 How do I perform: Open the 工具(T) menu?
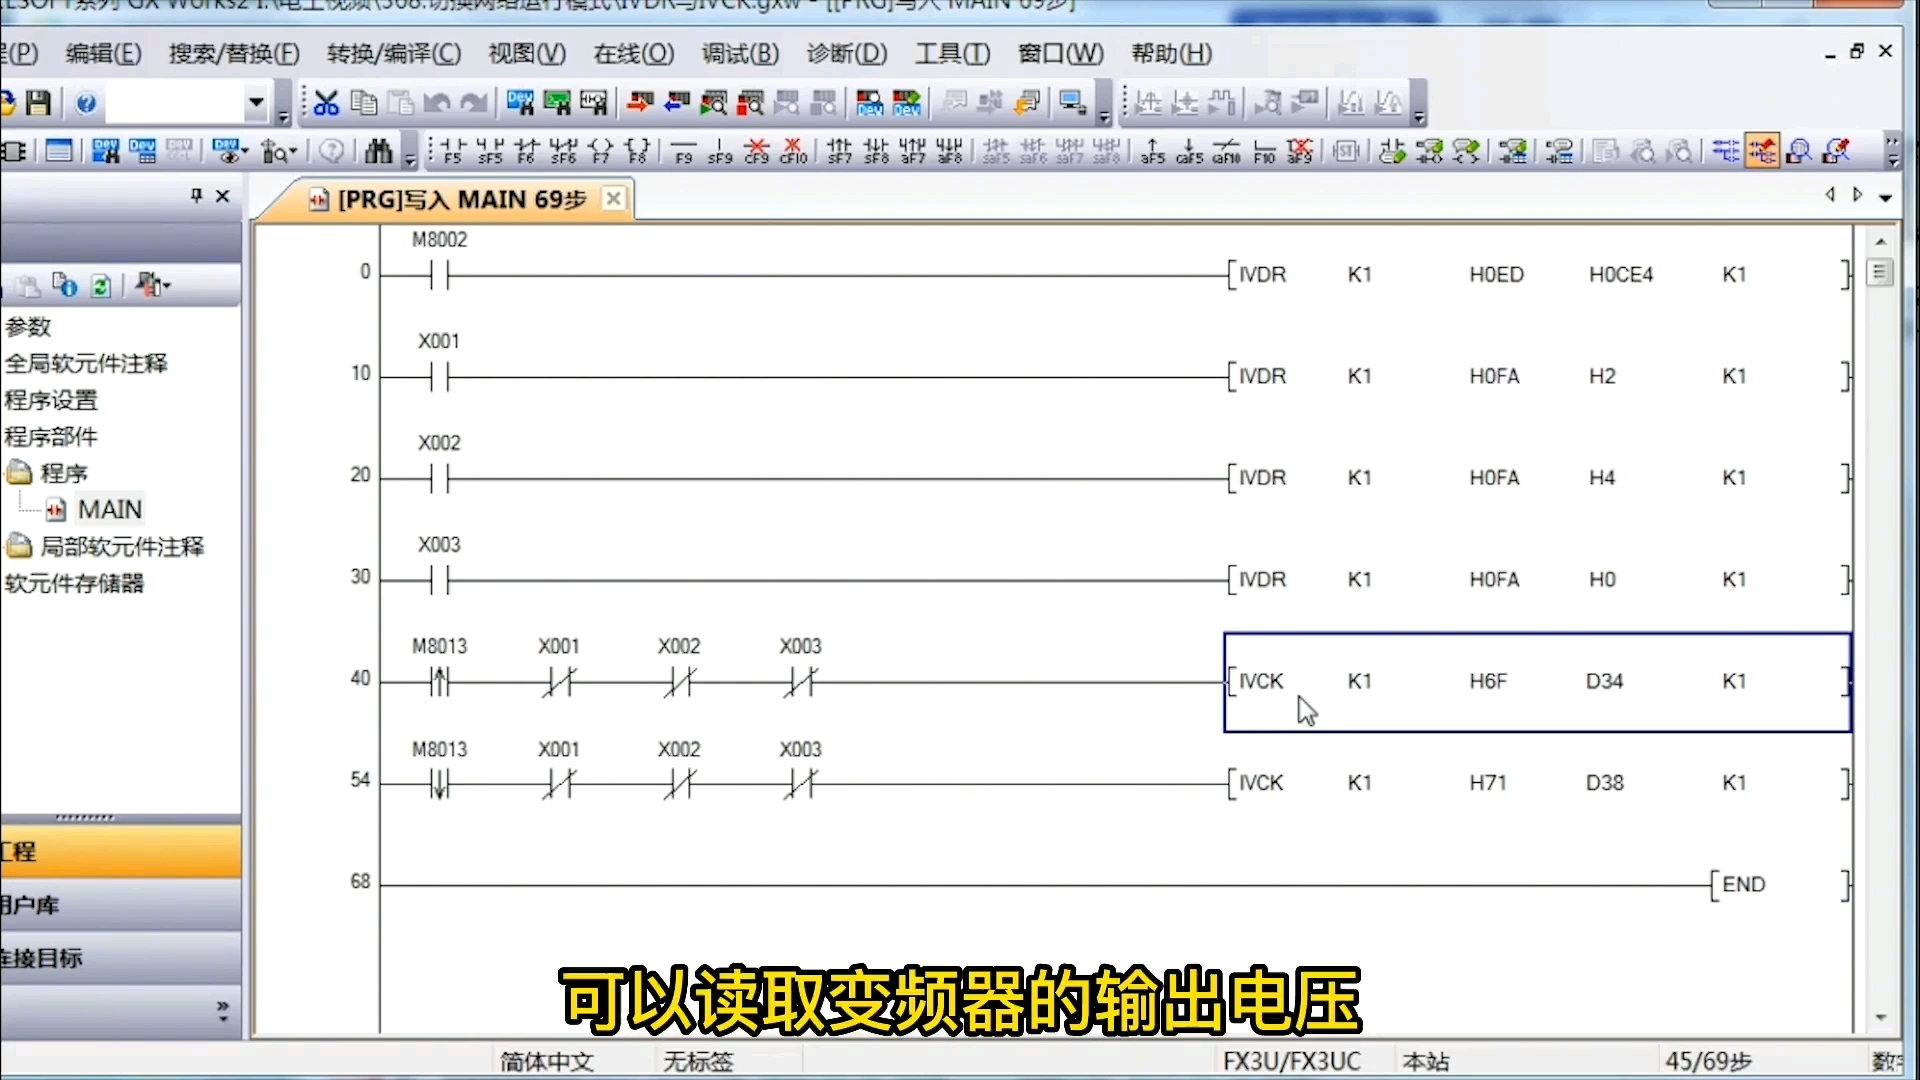point(952,54)
